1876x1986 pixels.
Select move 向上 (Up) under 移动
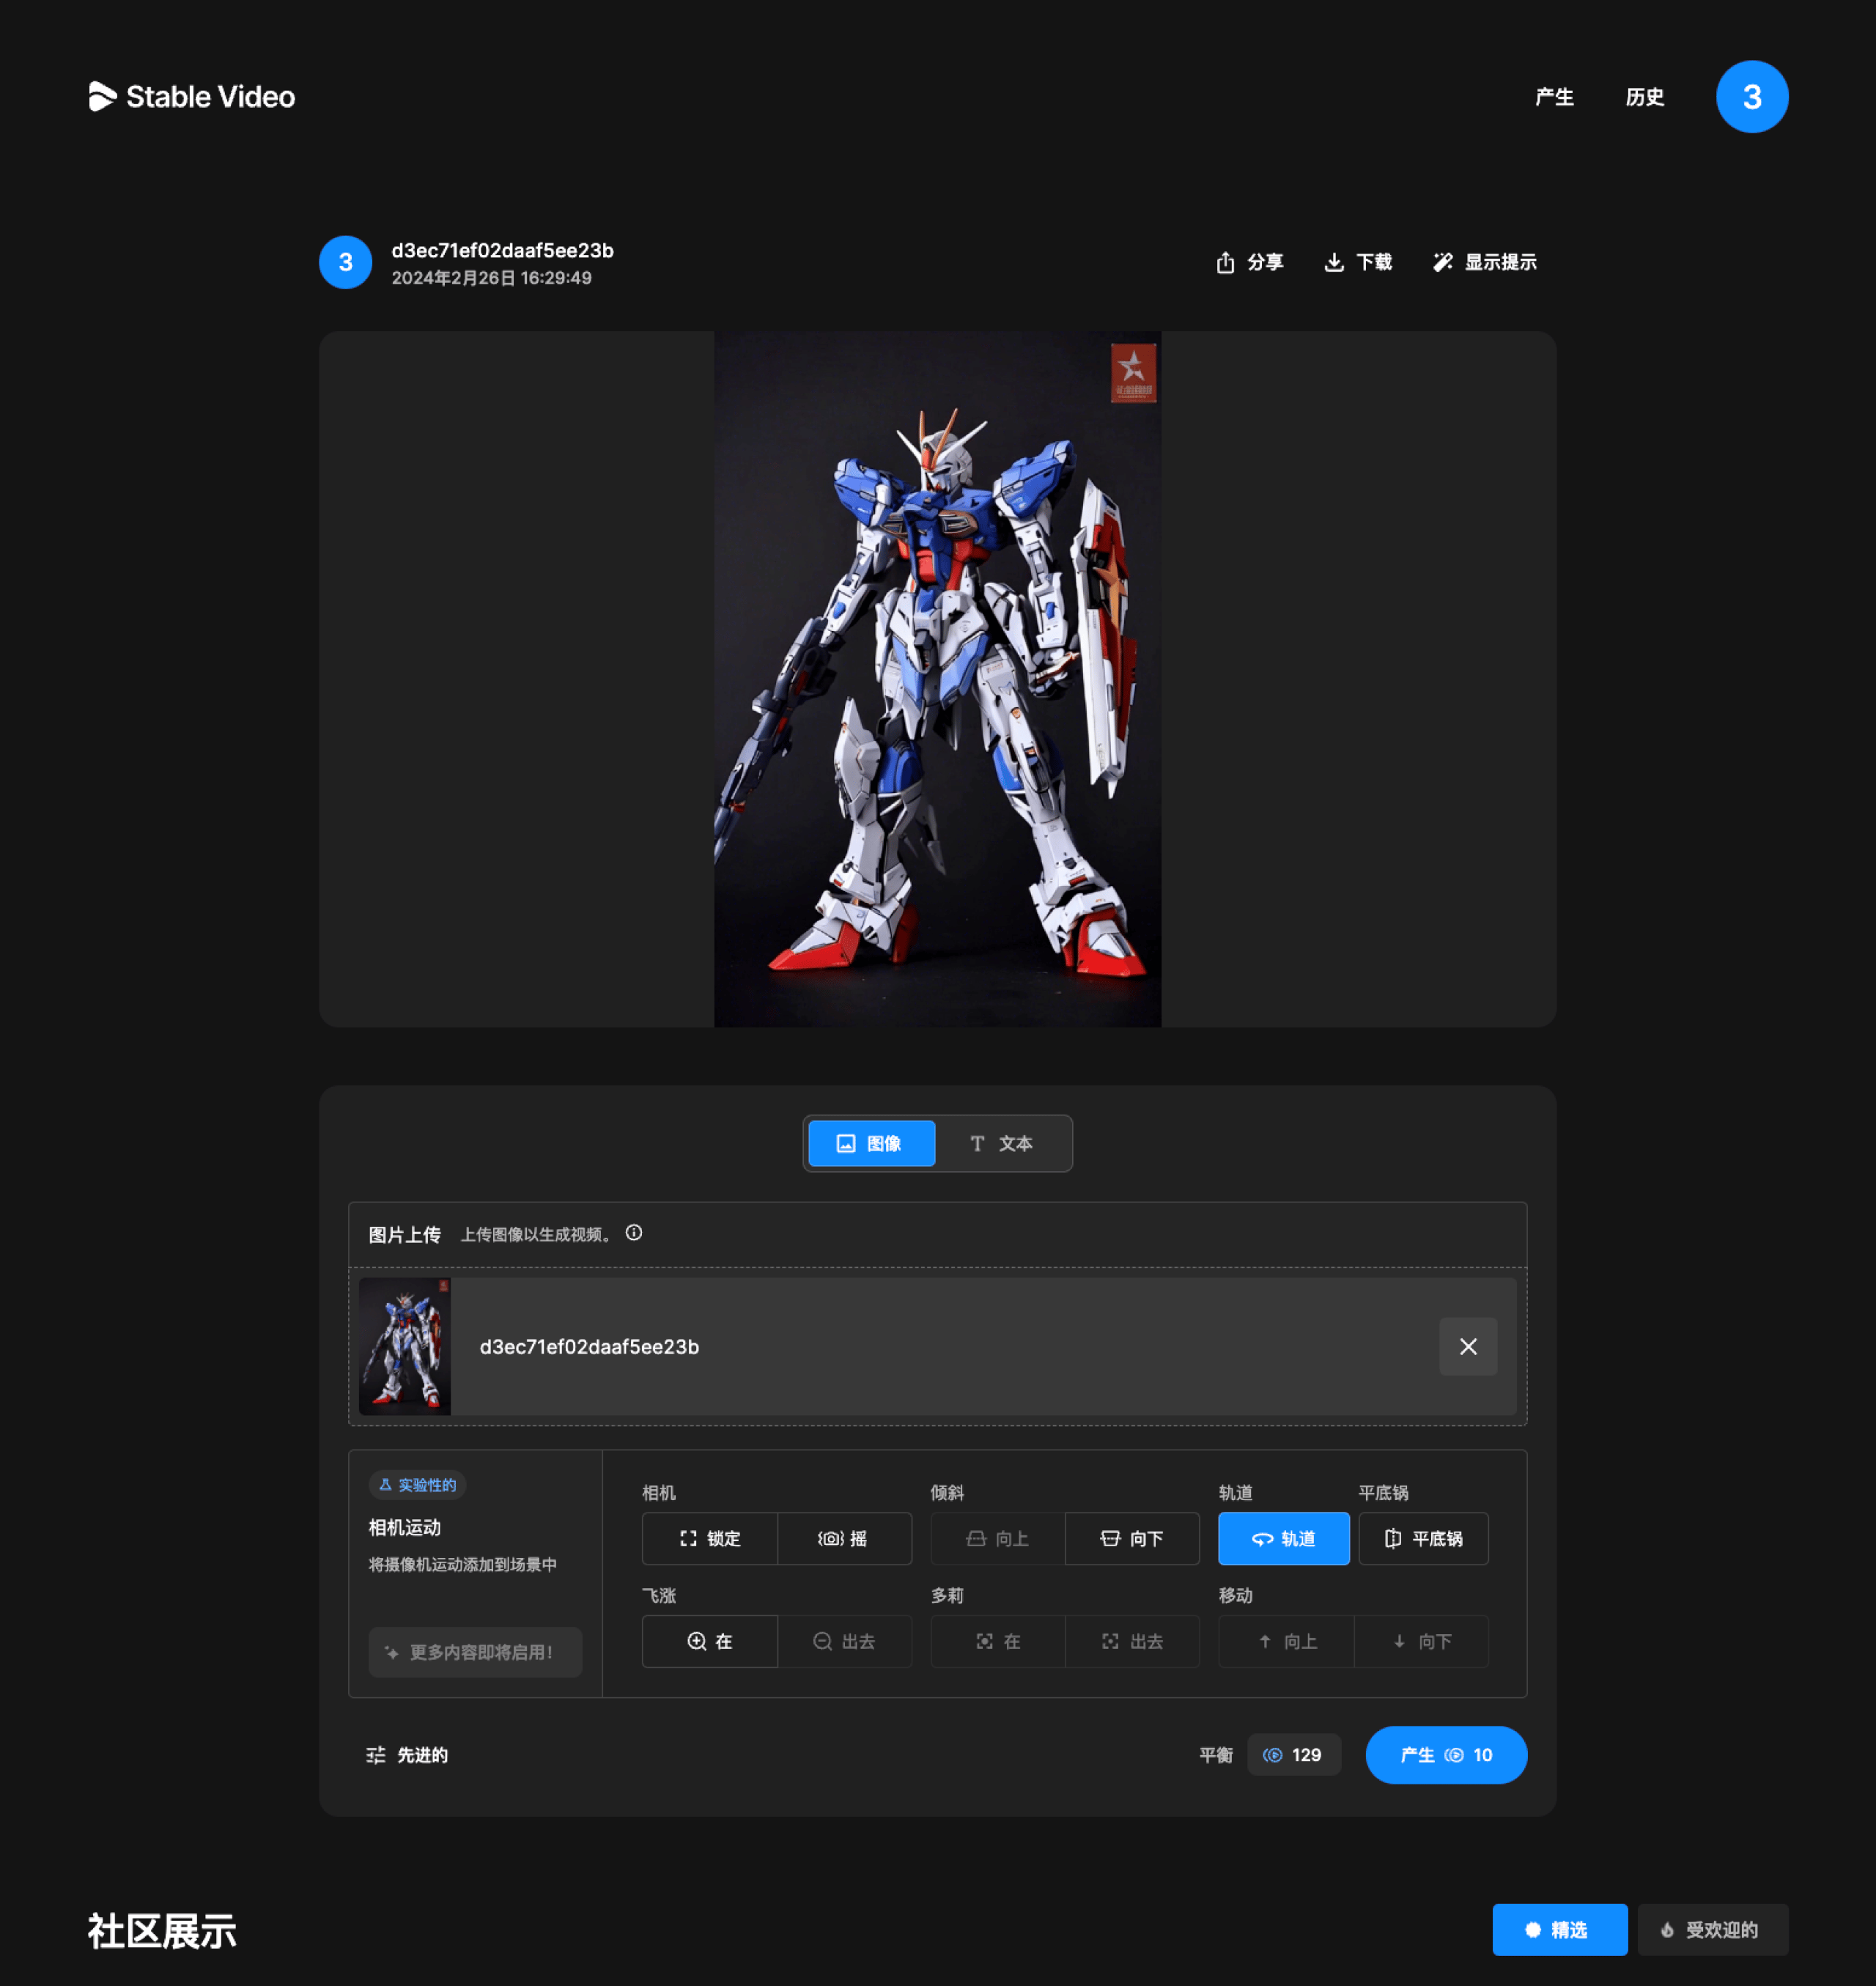click(1286, 1641)
